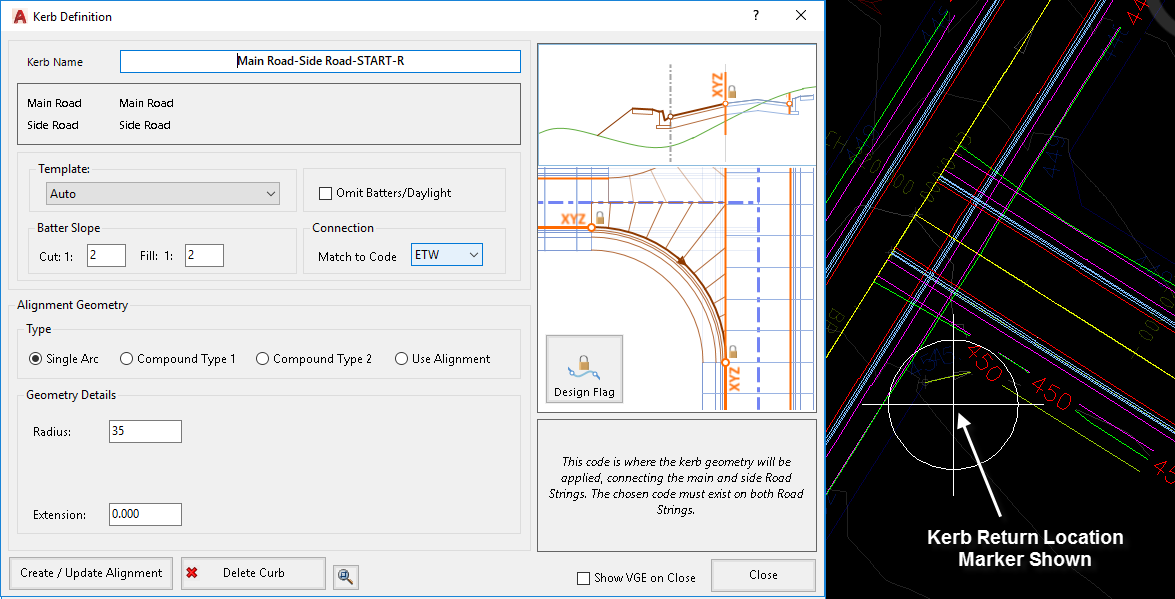
Task: Pick the Use Alignment radio option
Action: click(x=401, y=359)
